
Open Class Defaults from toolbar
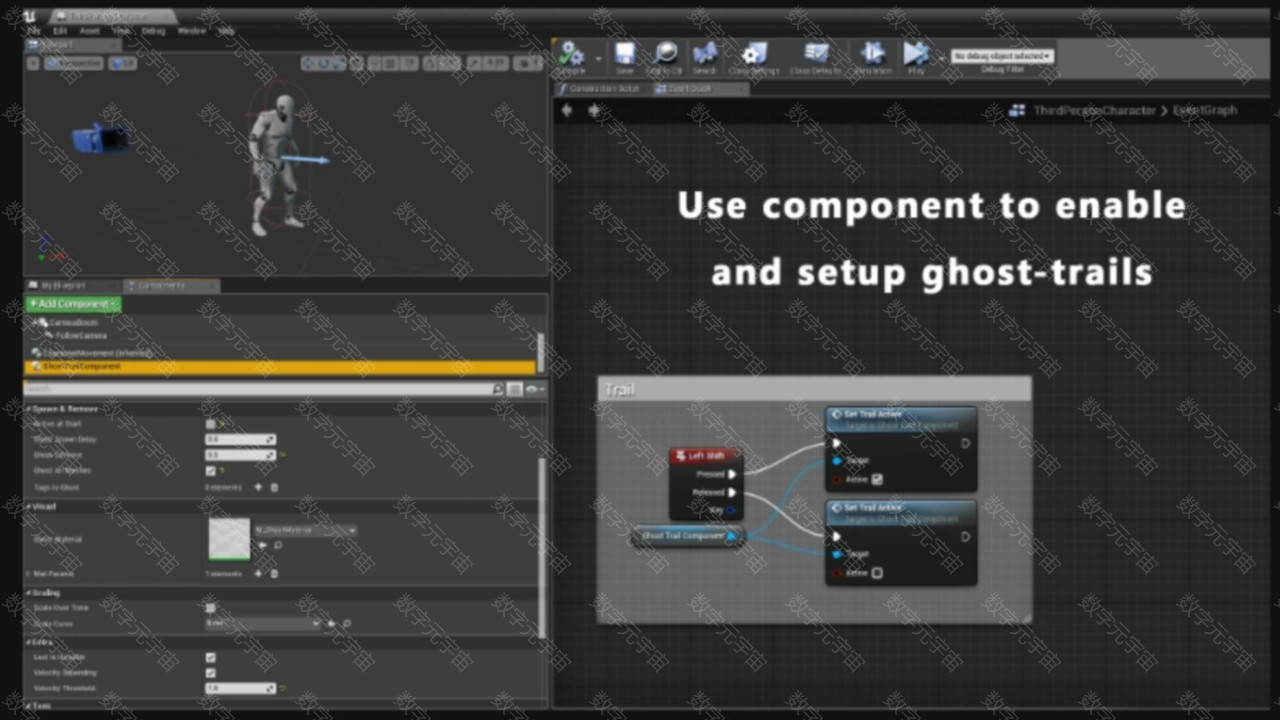tap(816, 53)
